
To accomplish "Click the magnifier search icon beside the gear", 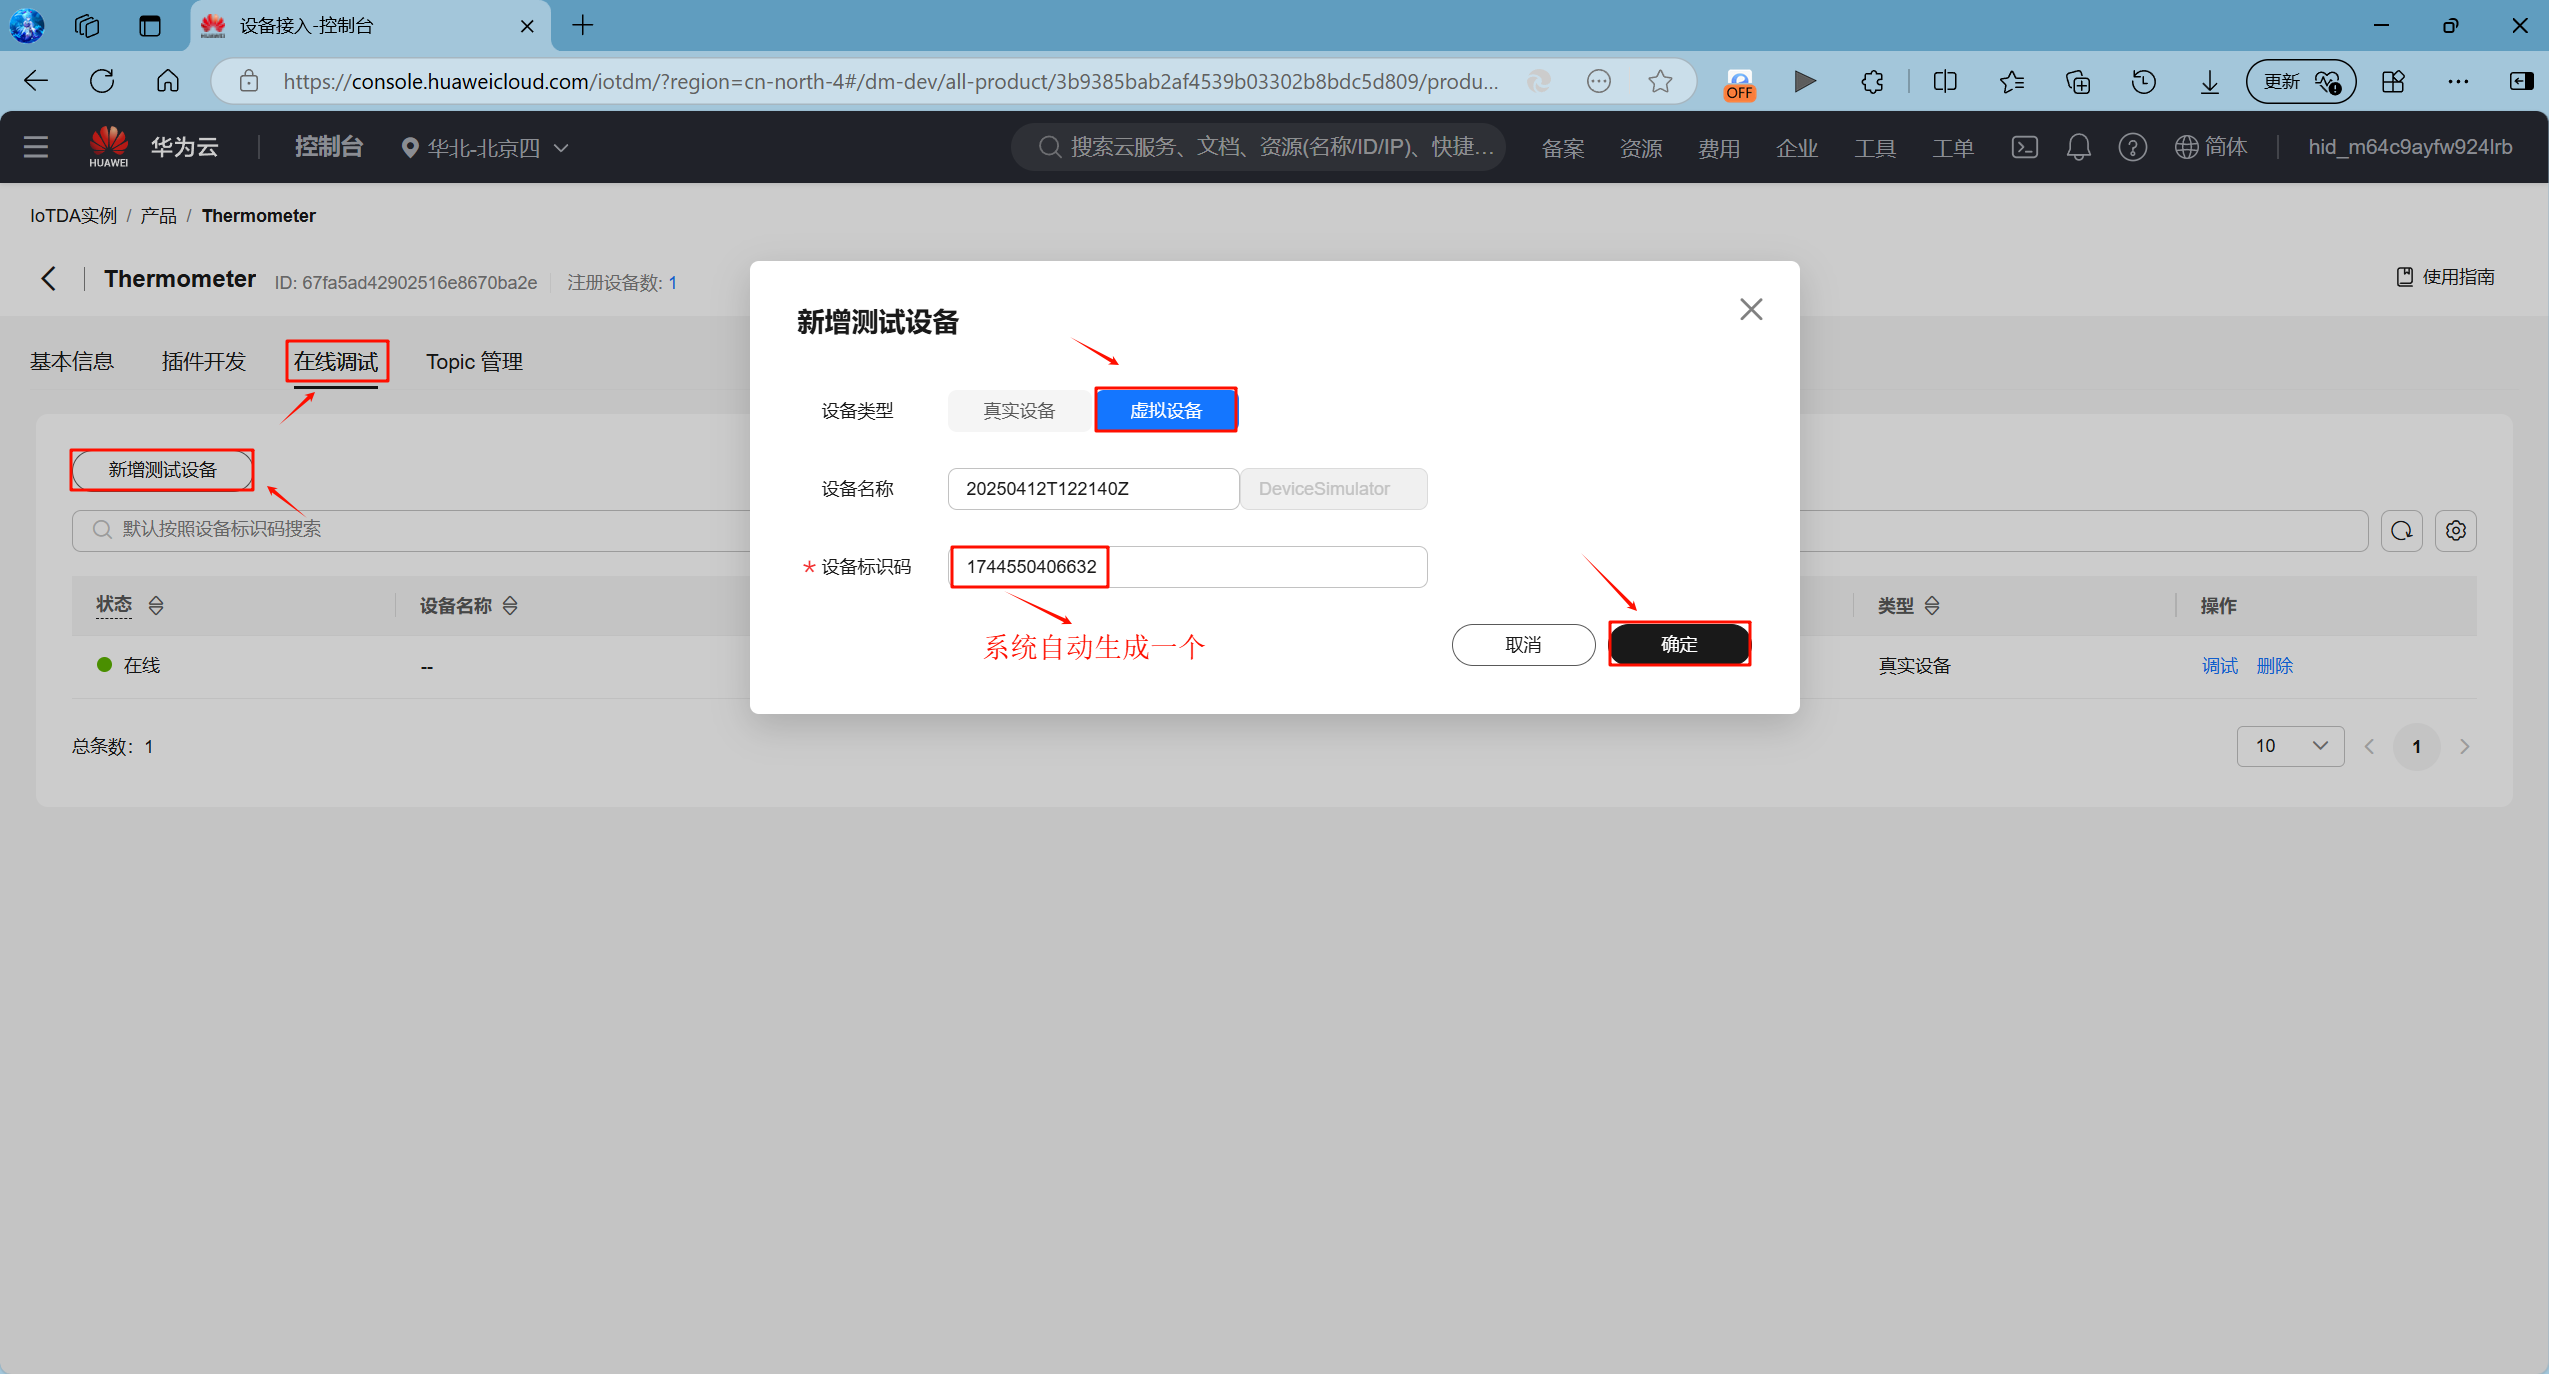I will pyautogui.click(x=2402, y=530).
